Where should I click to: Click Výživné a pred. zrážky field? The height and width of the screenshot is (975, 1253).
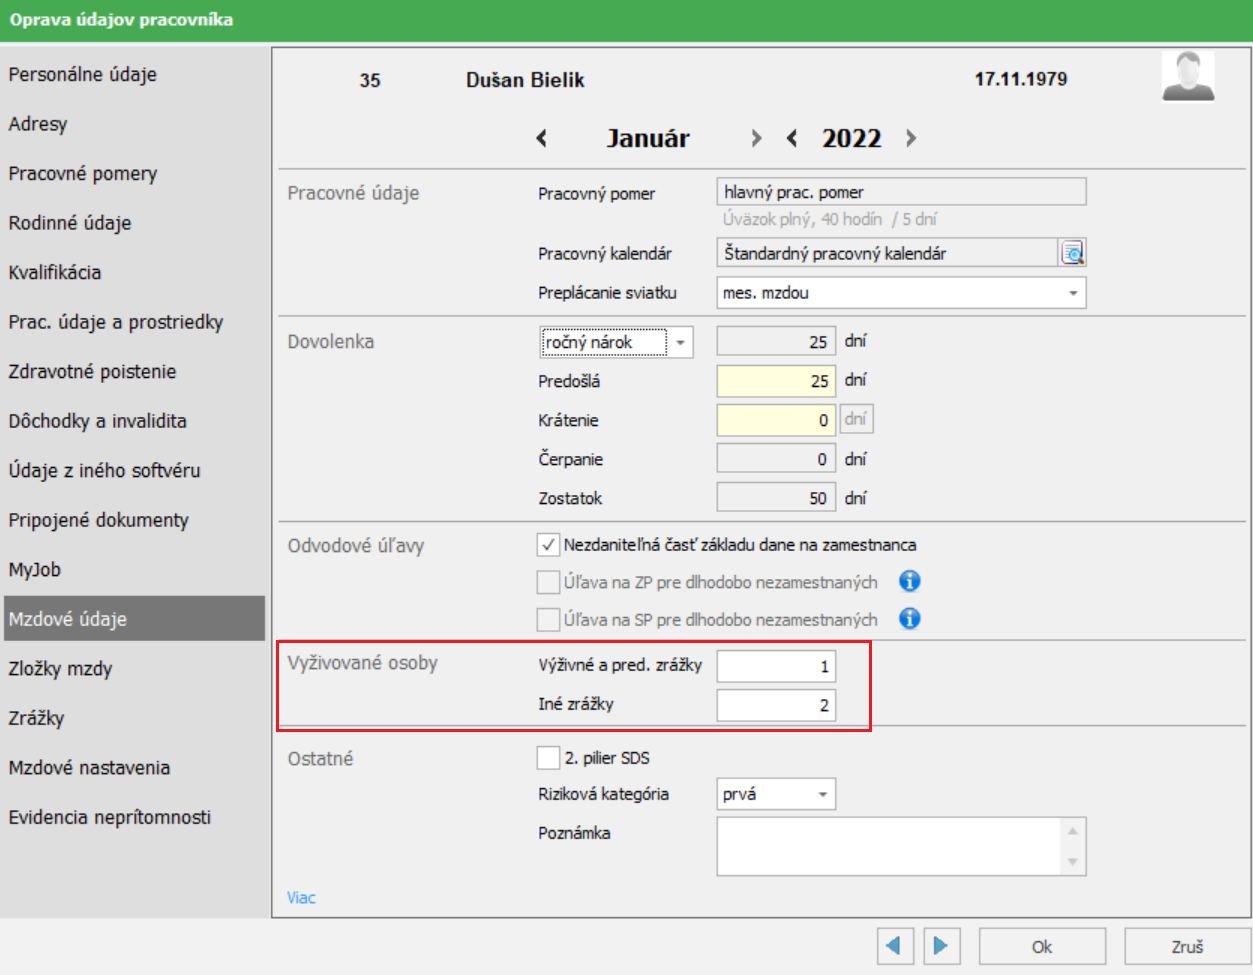[x=776, y=666]
